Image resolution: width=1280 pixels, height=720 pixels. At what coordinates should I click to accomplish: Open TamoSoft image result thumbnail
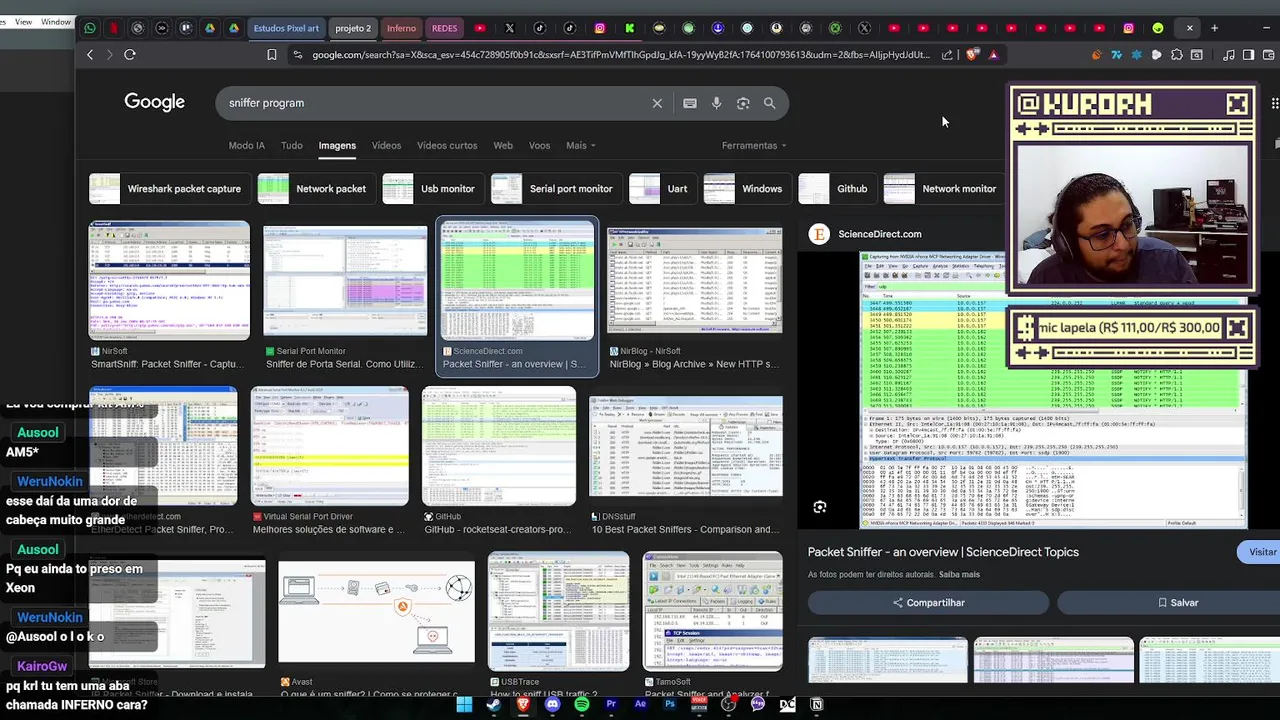coord(712,611)
